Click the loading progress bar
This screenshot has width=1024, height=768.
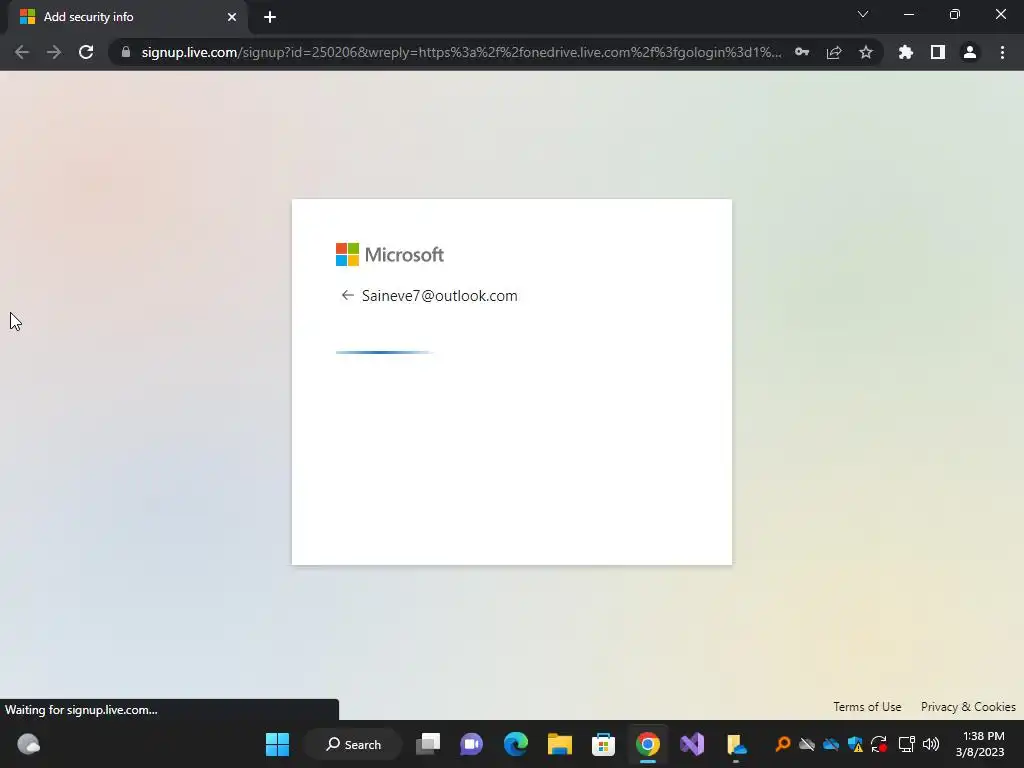point(385,353)
